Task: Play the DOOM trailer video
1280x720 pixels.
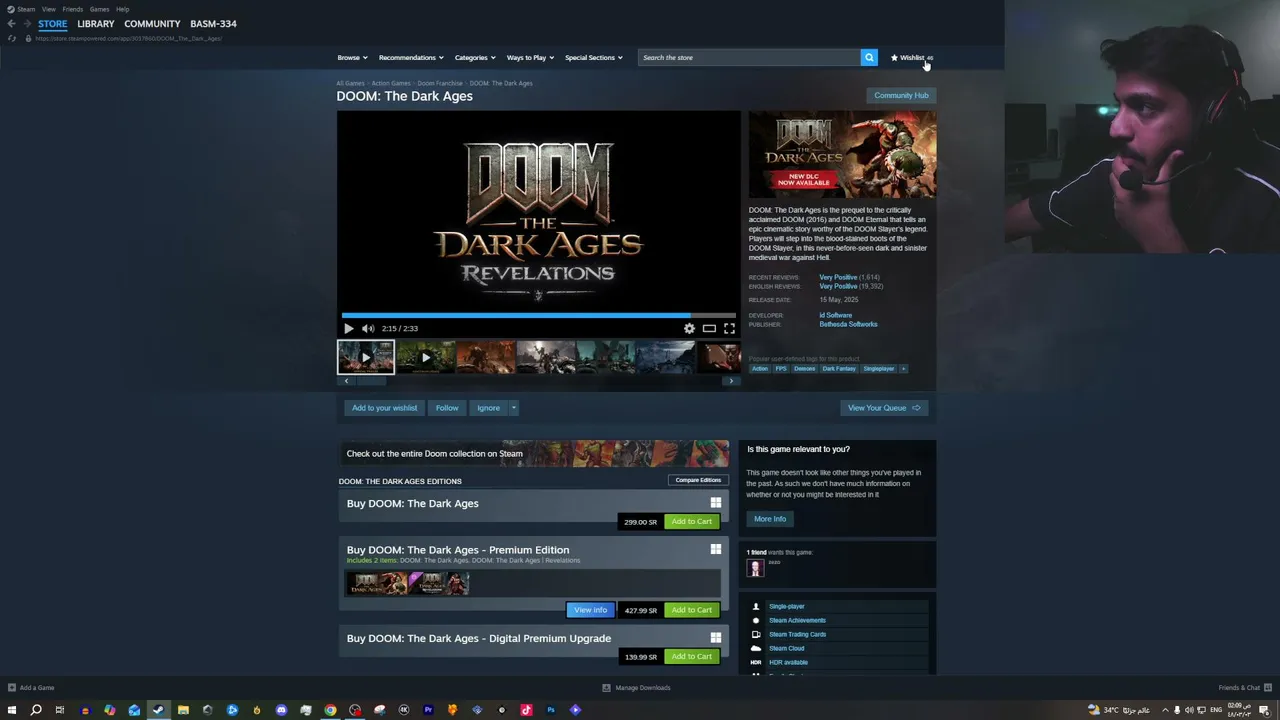Action: pos(348,328)
